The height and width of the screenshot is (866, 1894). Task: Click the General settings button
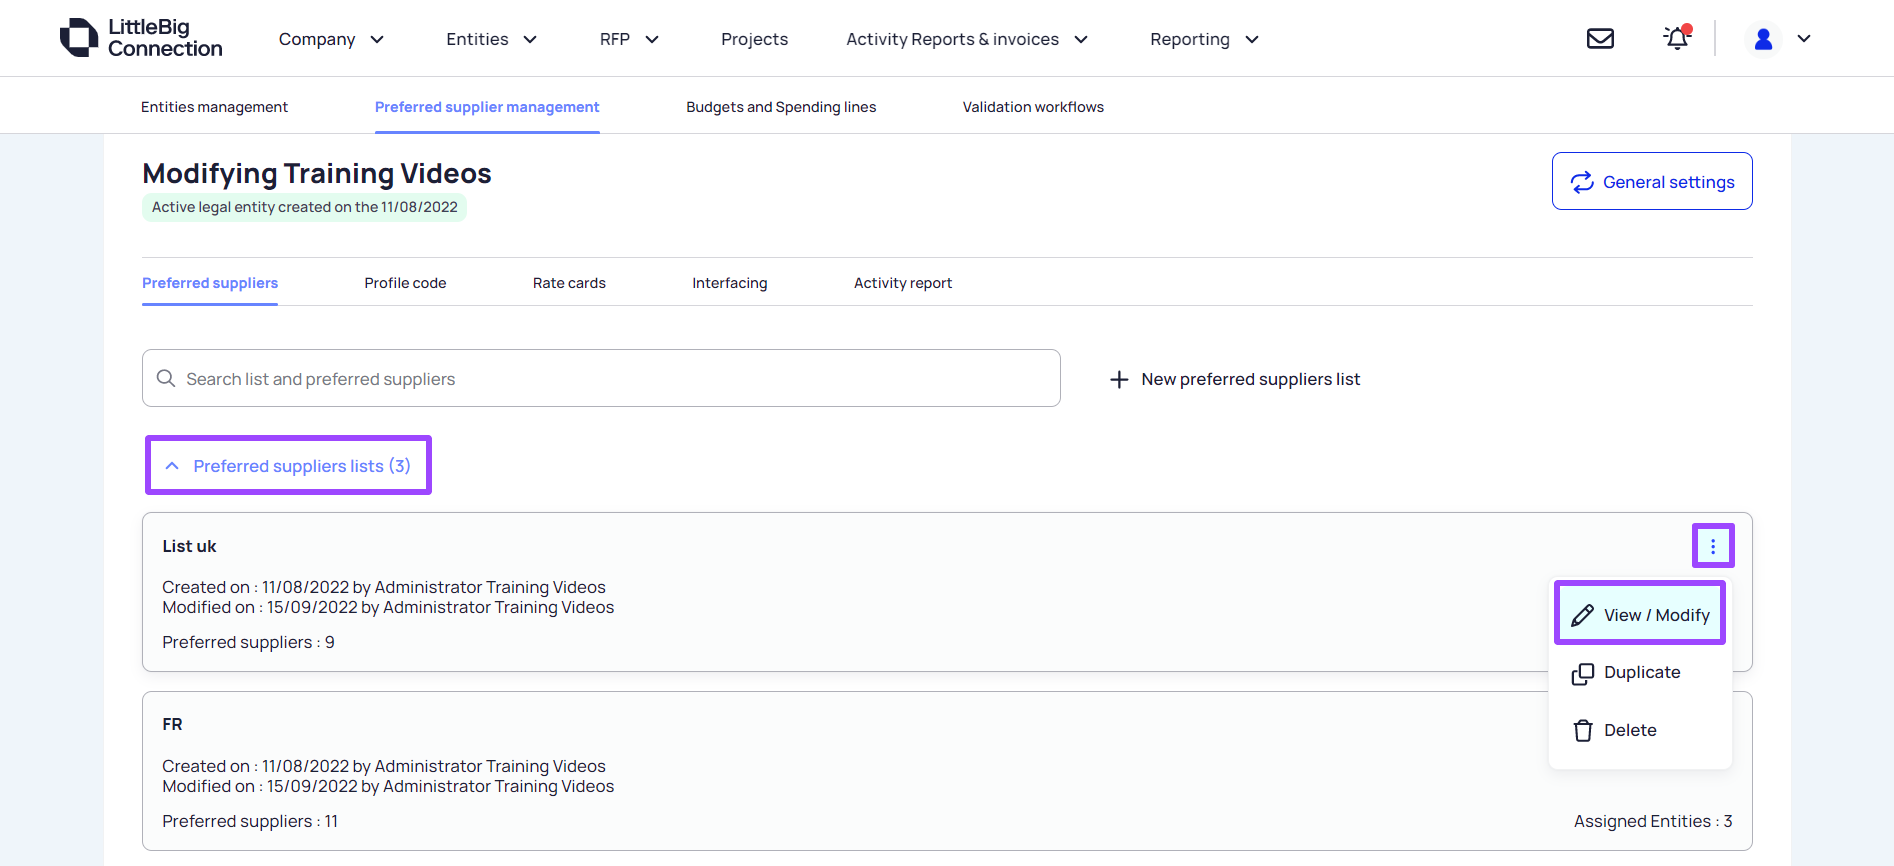[1651, 182]
